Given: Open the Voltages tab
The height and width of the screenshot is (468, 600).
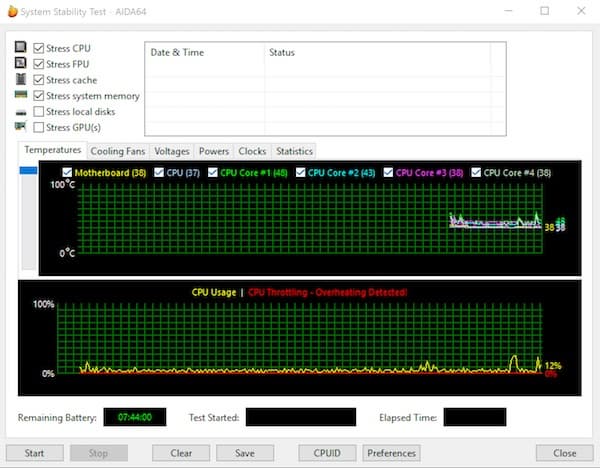Looking at the screenshot, I should click(x=172, y=151).
